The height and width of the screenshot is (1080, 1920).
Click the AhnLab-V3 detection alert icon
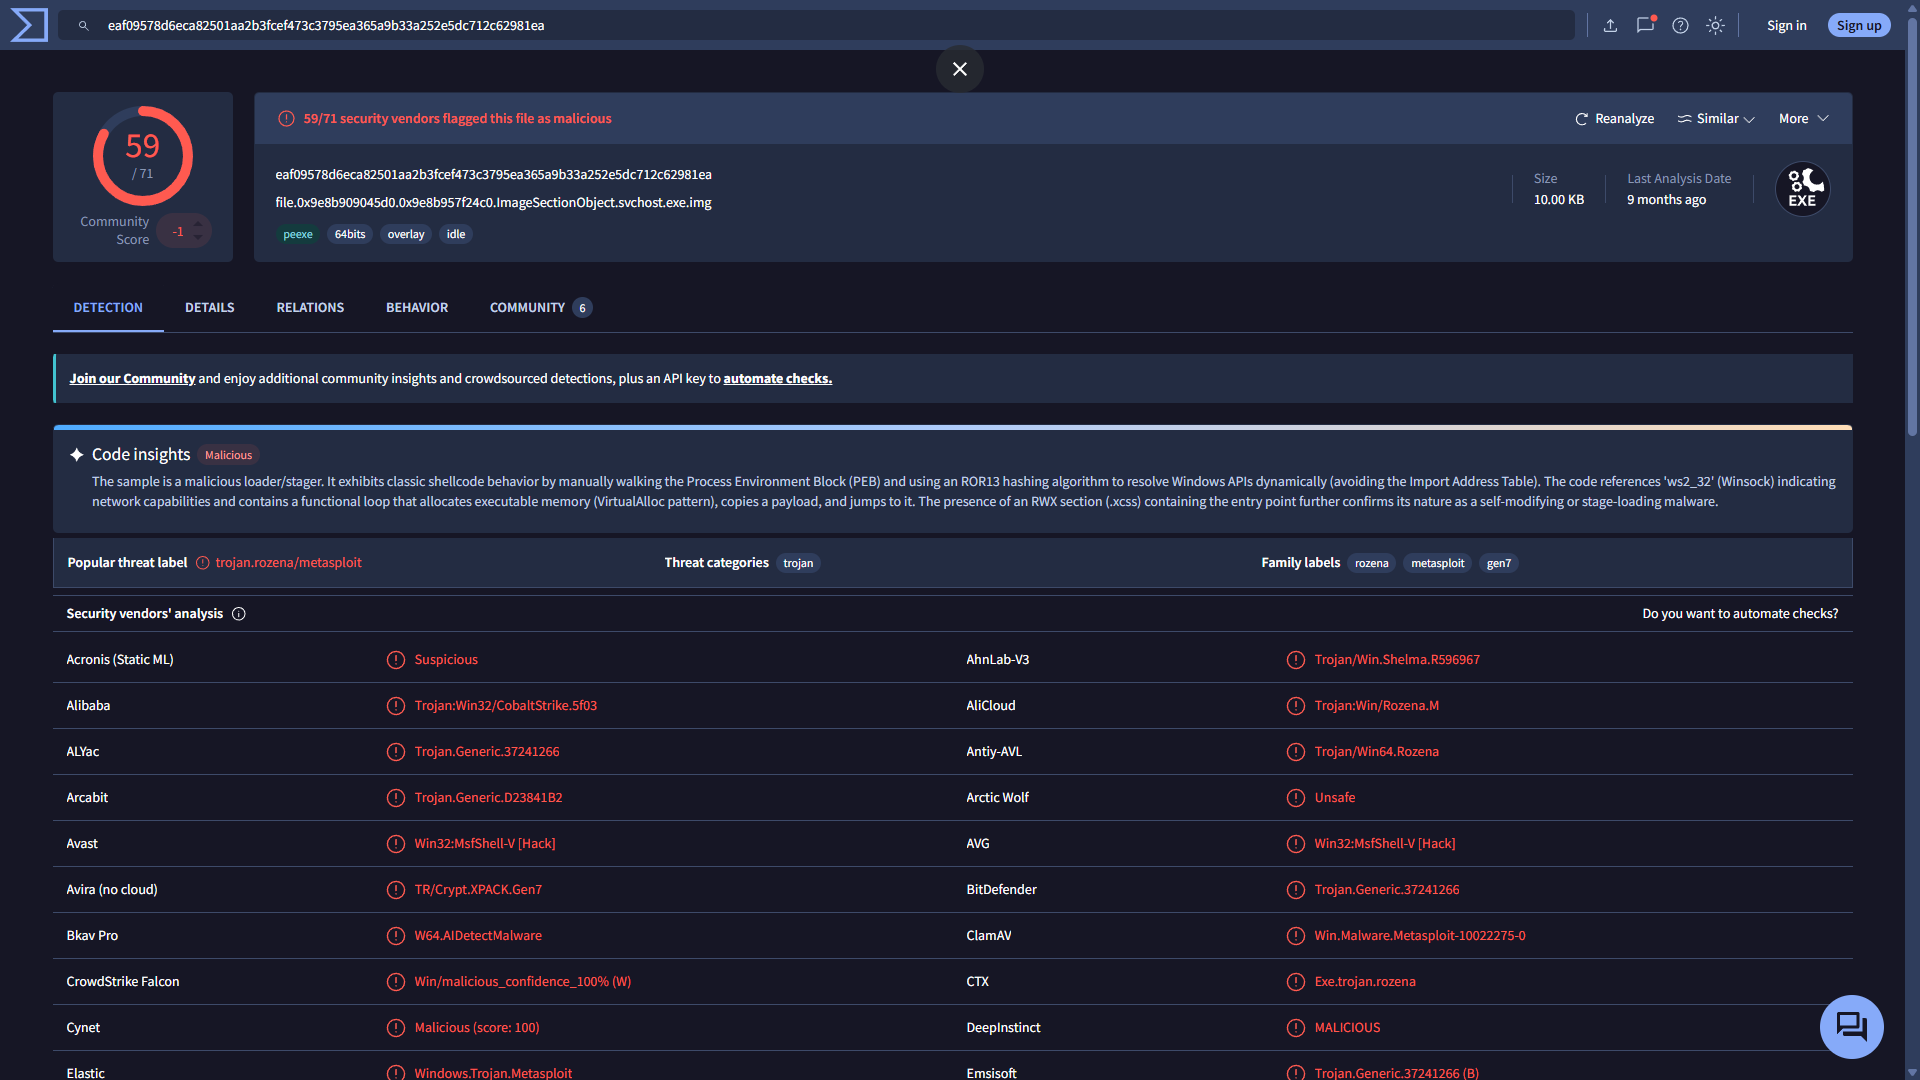pyautogui.click(x=1296, y=660)
